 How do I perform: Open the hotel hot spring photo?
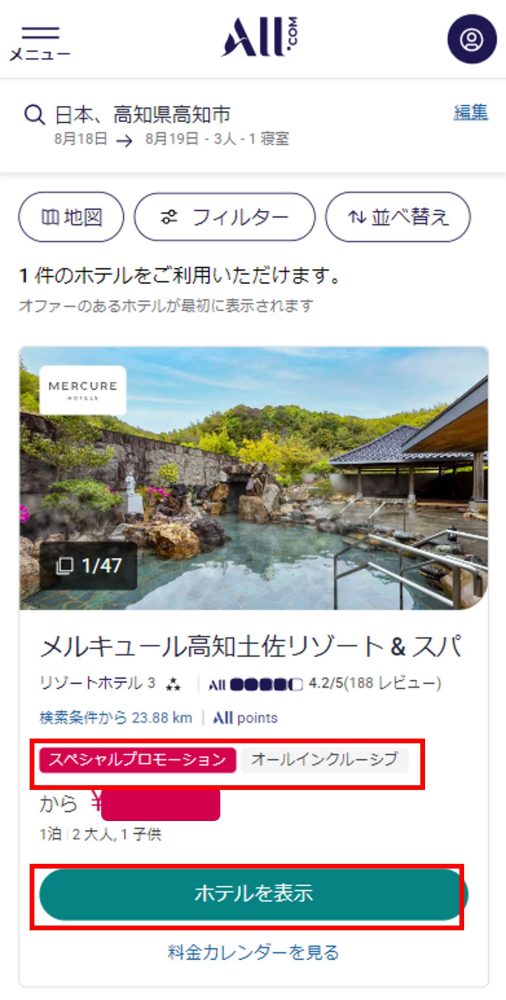[x=254, y=478]
